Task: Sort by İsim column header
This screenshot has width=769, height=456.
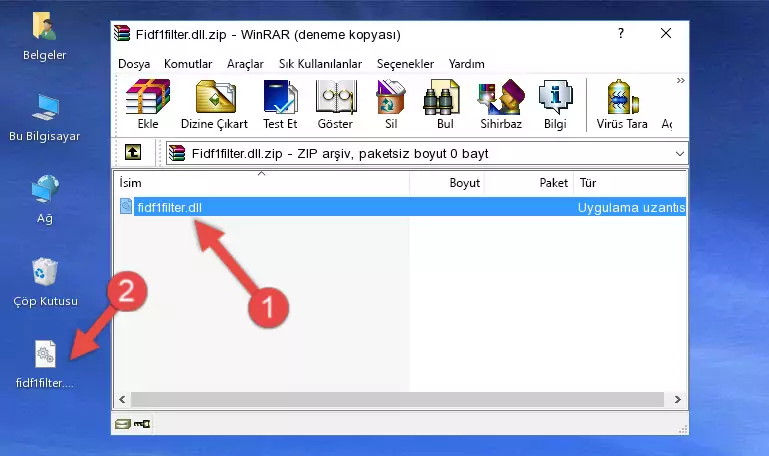Action: (x=262, y=183)
